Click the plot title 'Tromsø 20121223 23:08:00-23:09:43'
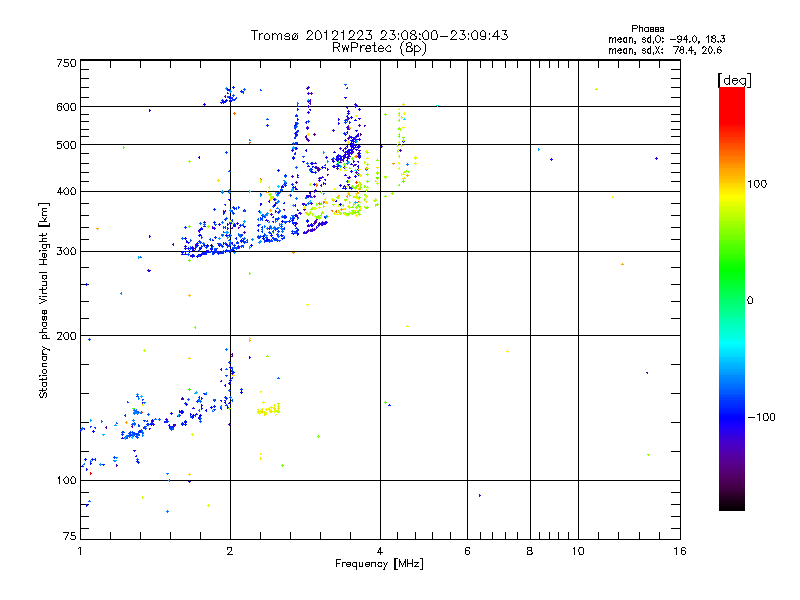Image resolution: width=800 pixels, height=600 pixels. point(379,35)
